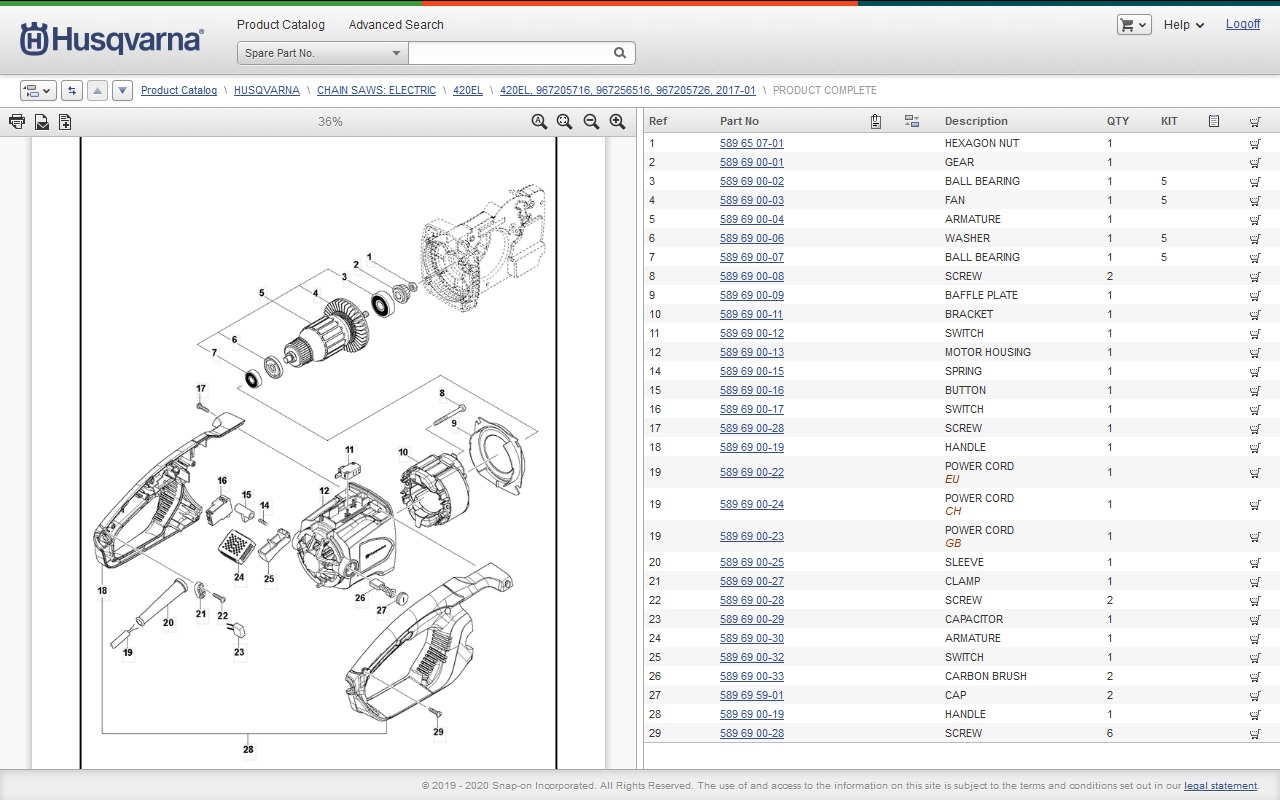Open part number 589 69 00-13
The image size is (1280, 800).
pyautogui.click(x=751, y=352)
